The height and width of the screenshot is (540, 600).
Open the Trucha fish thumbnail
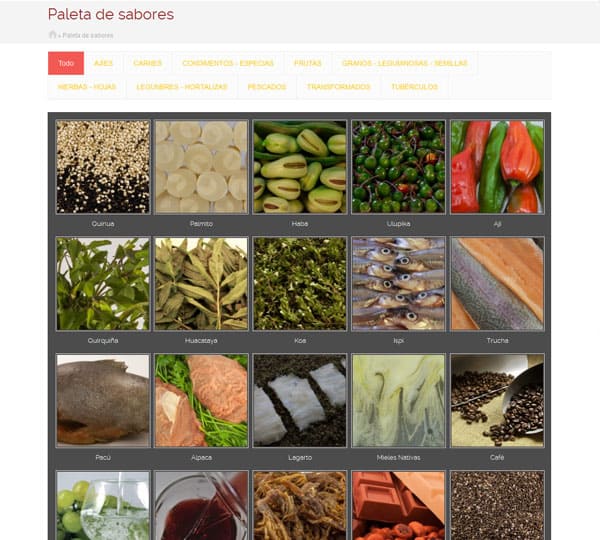(497, 284)
